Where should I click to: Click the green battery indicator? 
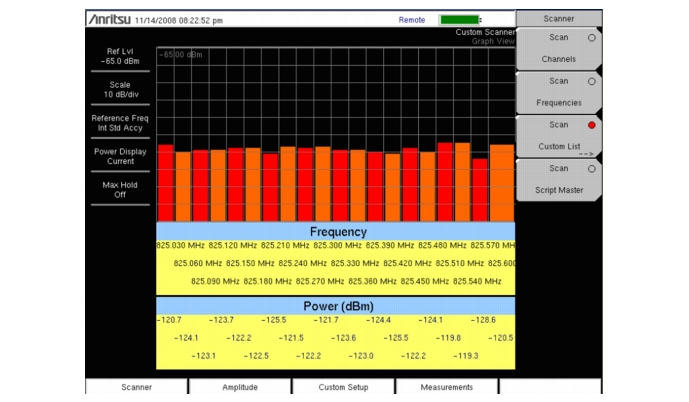(x=460, y=20)
